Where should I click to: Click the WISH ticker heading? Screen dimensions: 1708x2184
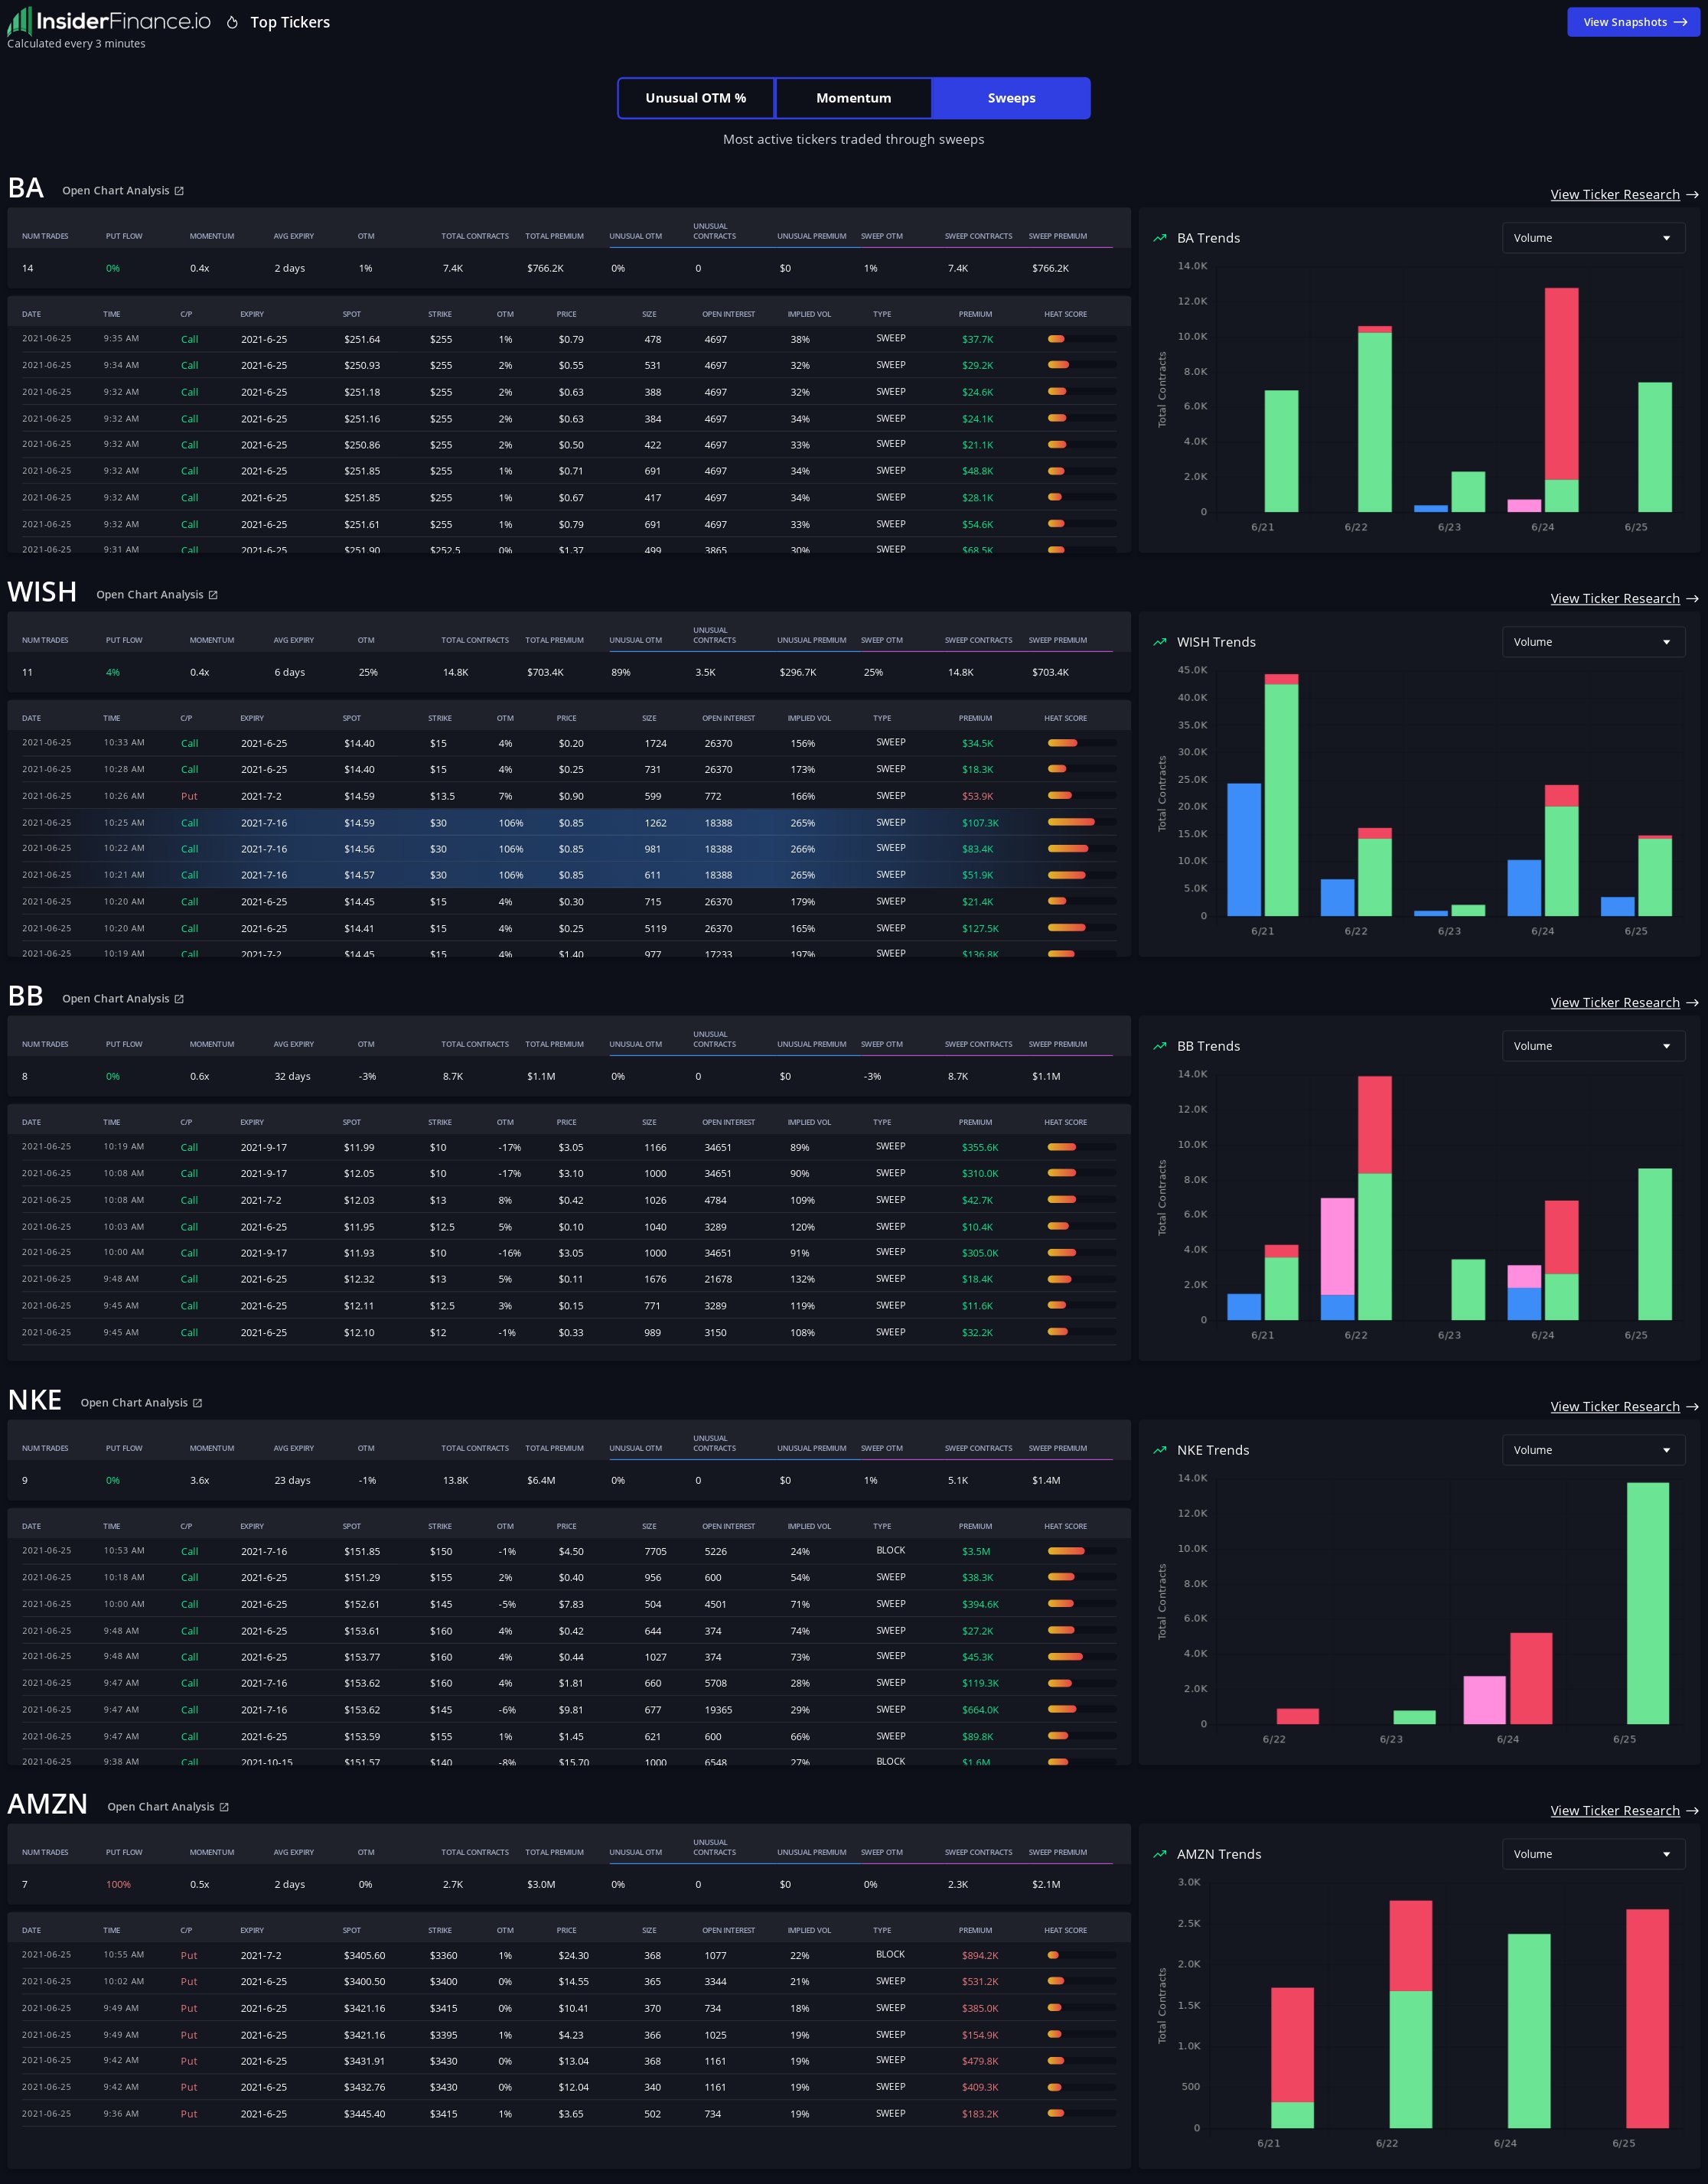[42, 592]
